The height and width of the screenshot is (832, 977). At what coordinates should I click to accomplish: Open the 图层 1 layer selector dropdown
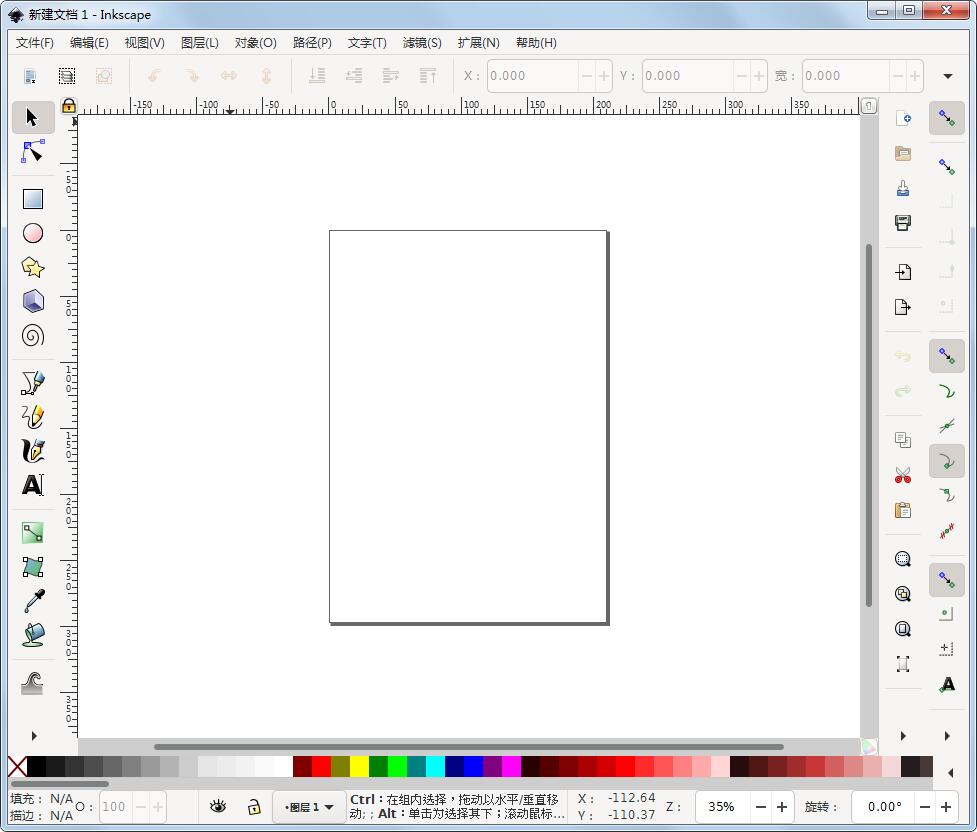tap(308, 806)
